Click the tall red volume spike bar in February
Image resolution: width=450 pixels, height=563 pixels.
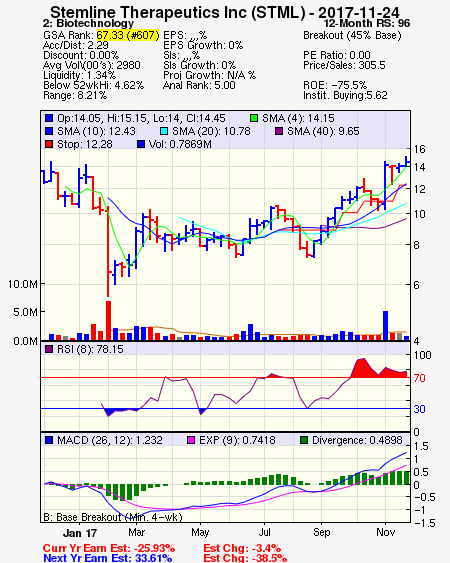point(108,321)
